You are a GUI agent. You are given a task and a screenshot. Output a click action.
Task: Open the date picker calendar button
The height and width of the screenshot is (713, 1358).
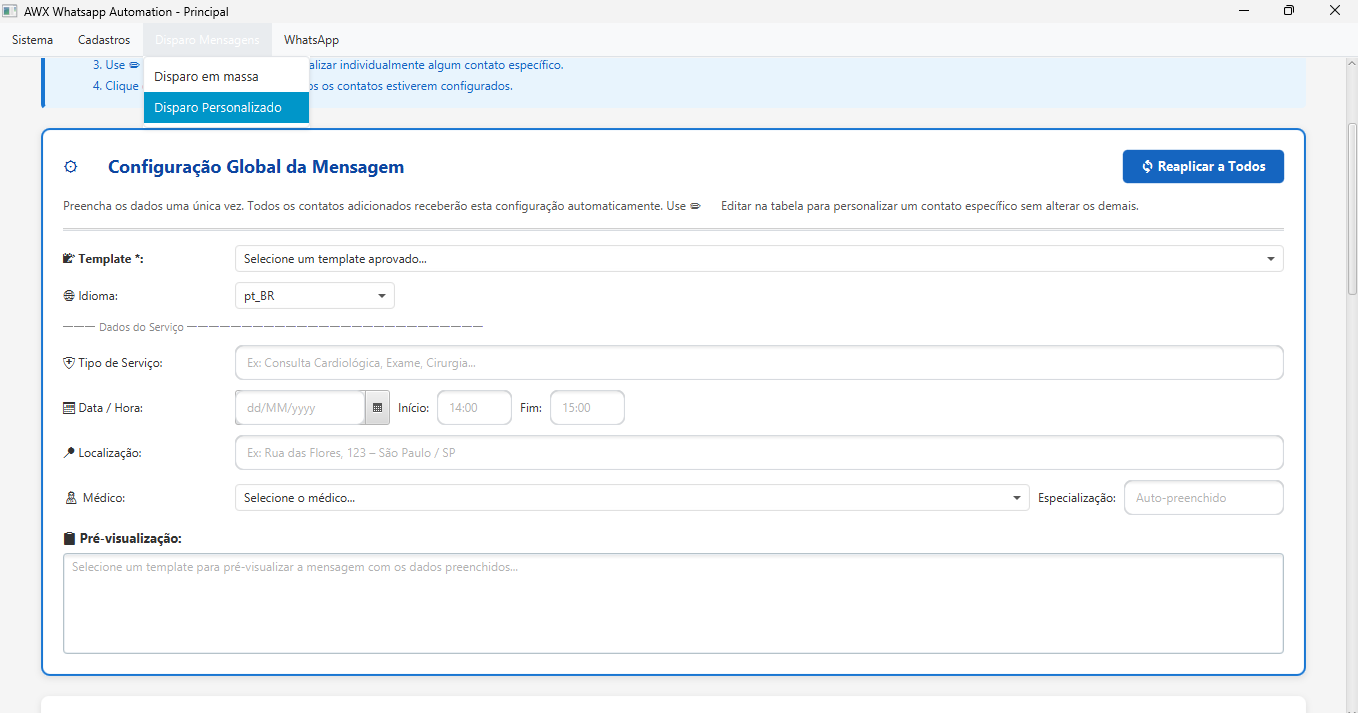point(377,407)
